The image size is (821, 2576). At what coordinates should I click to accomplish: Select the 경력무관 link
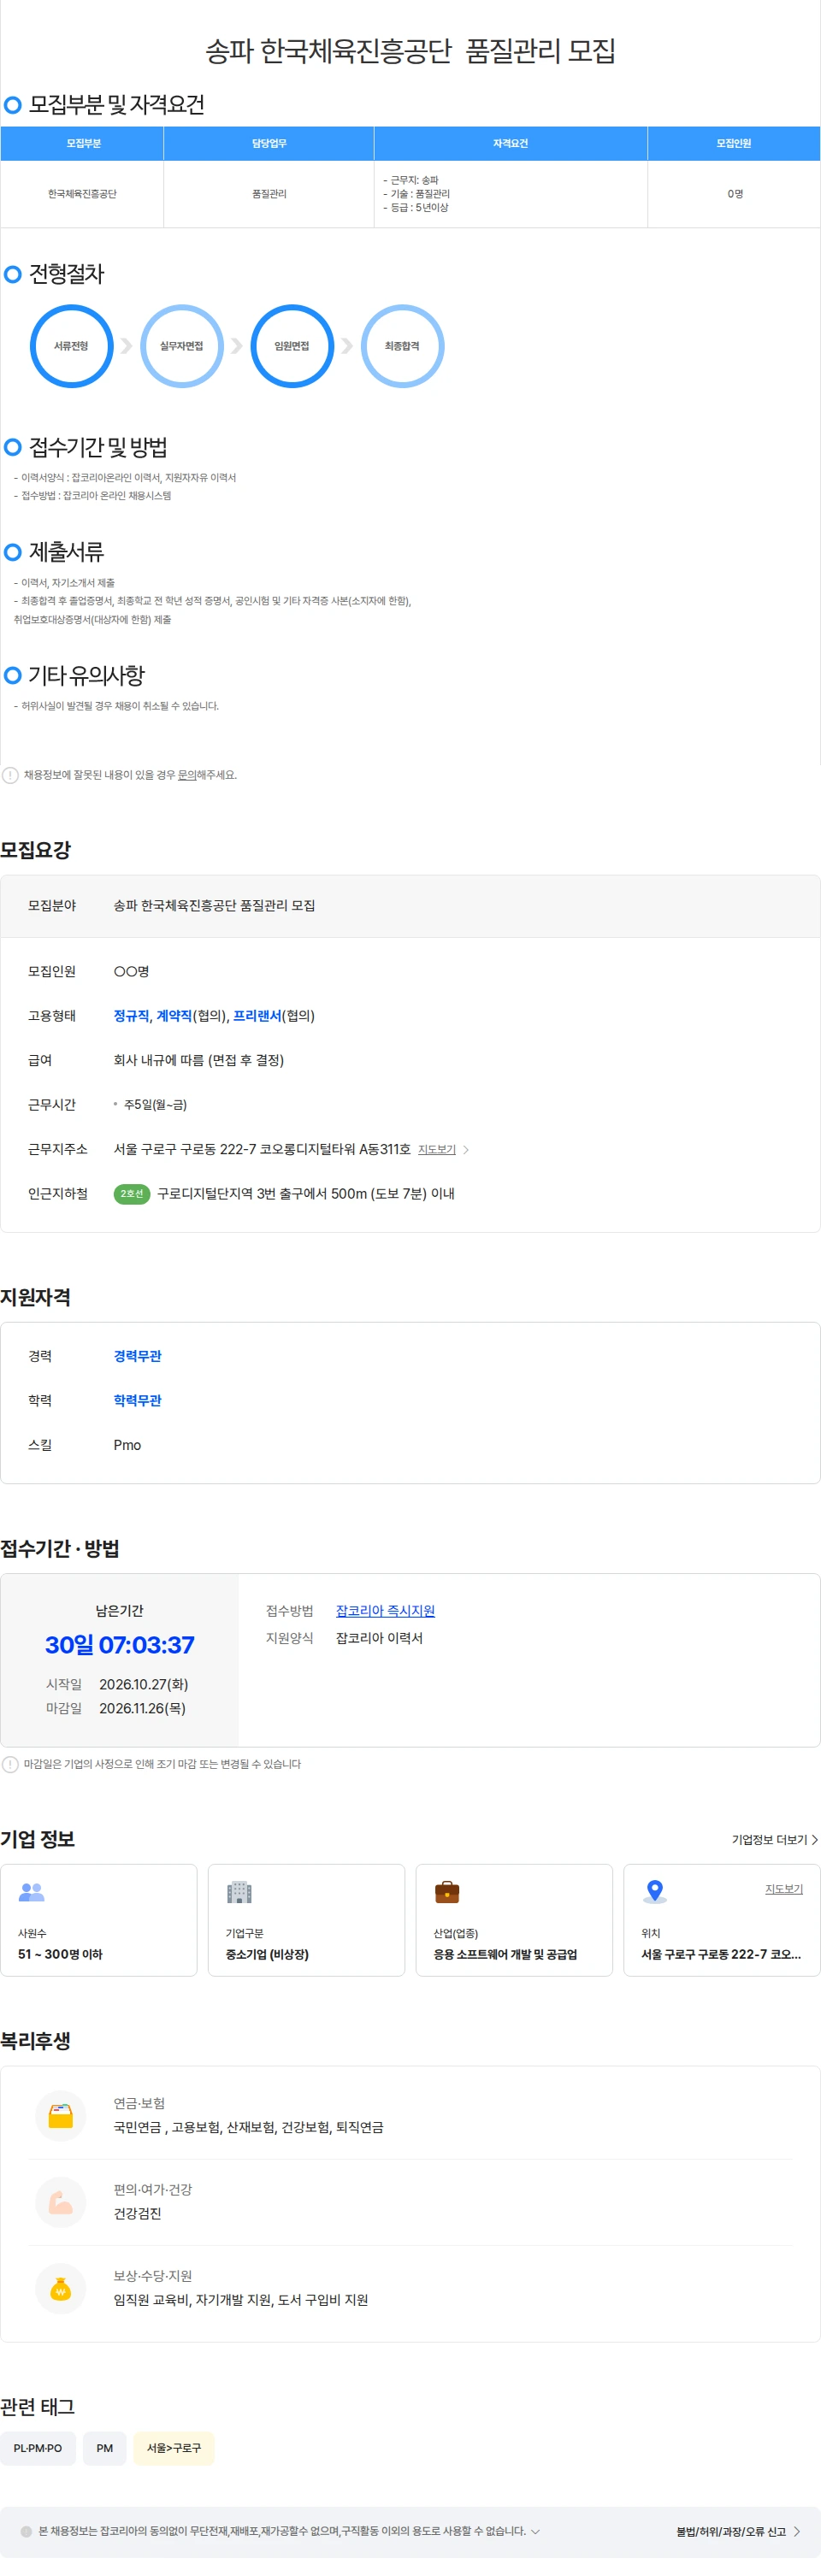[137, 1356]
